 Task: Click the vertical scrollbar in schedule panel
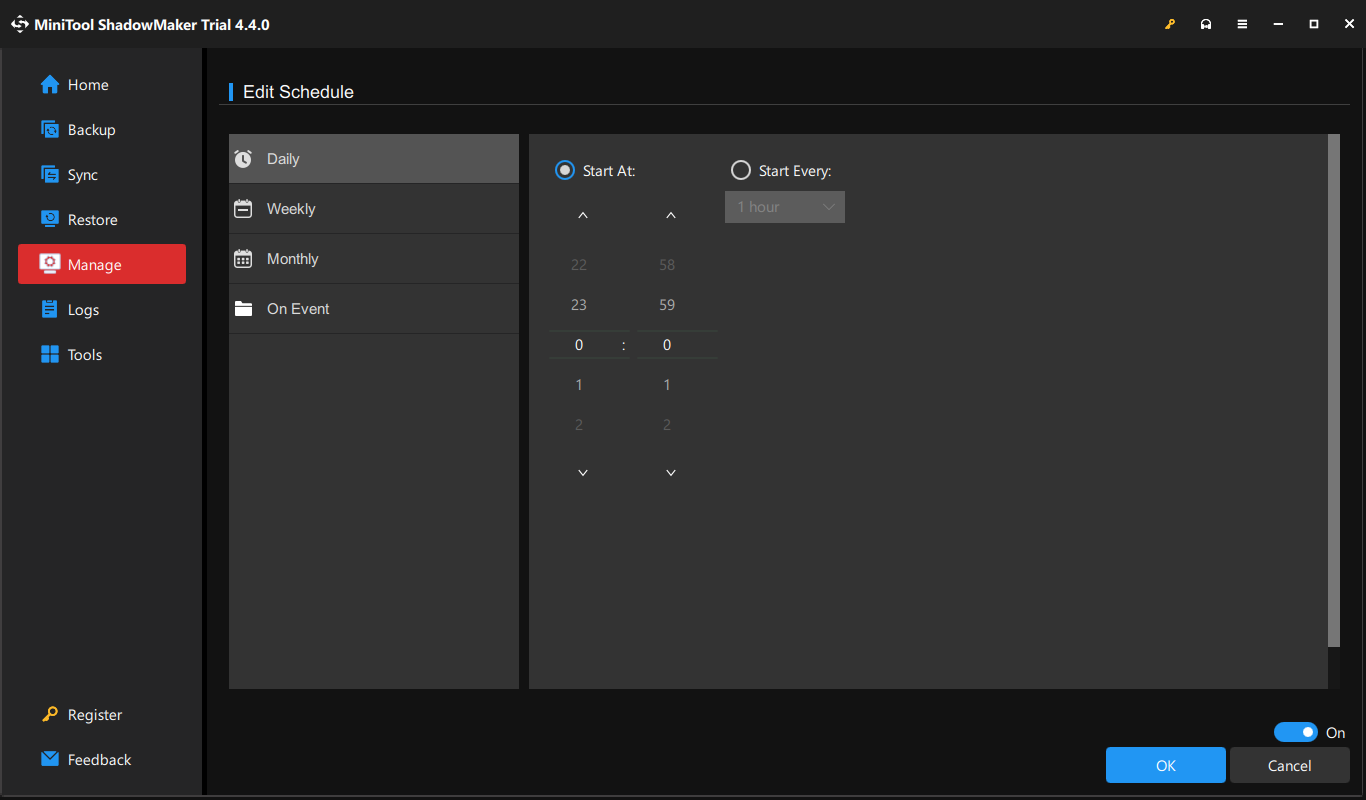click(x=1333, y=390)
